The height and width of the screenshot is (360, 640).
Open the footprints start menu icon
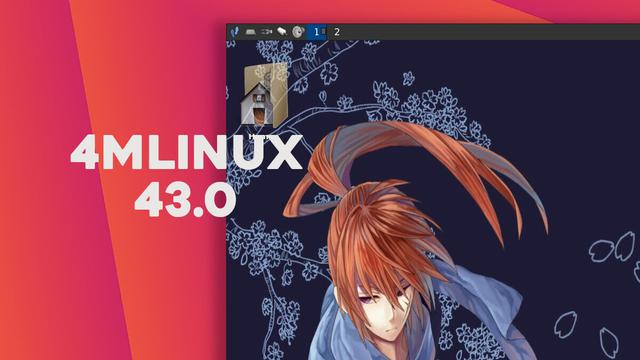[235, 32]
